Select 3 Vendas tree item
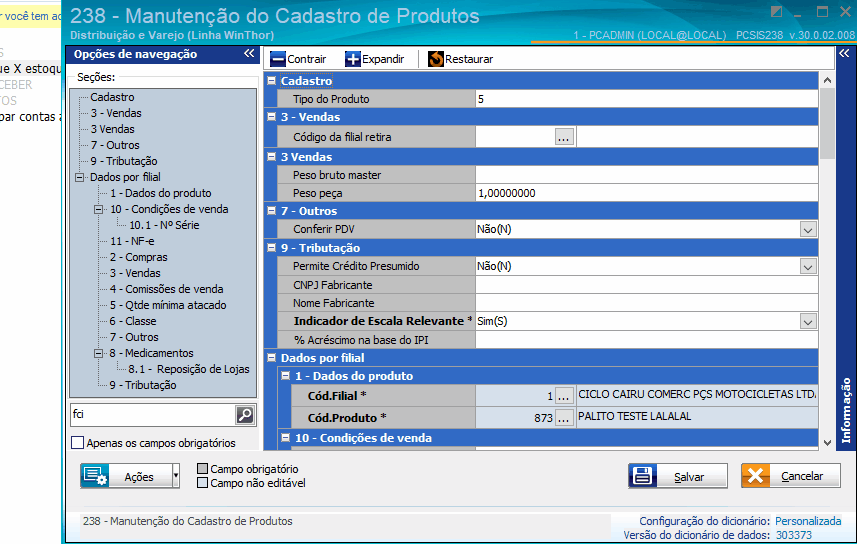 click(113, 129)
